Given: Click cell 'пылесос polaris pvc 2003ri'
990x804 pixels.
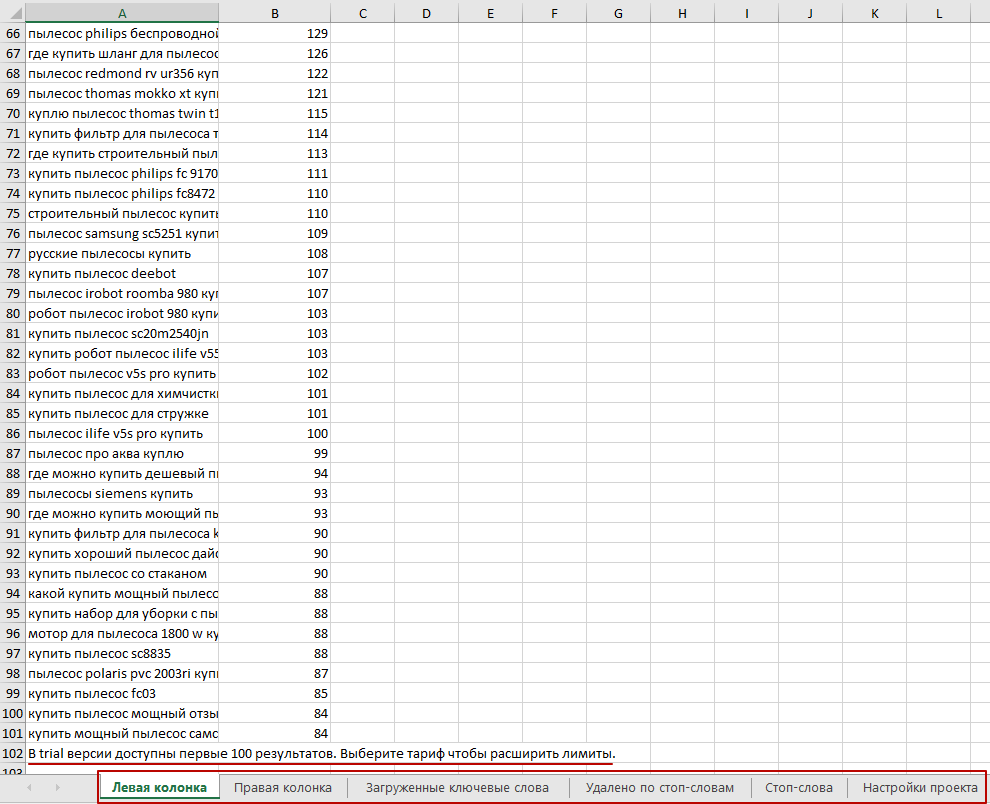Looking at the screenshot, I should [x=122, y=673].
